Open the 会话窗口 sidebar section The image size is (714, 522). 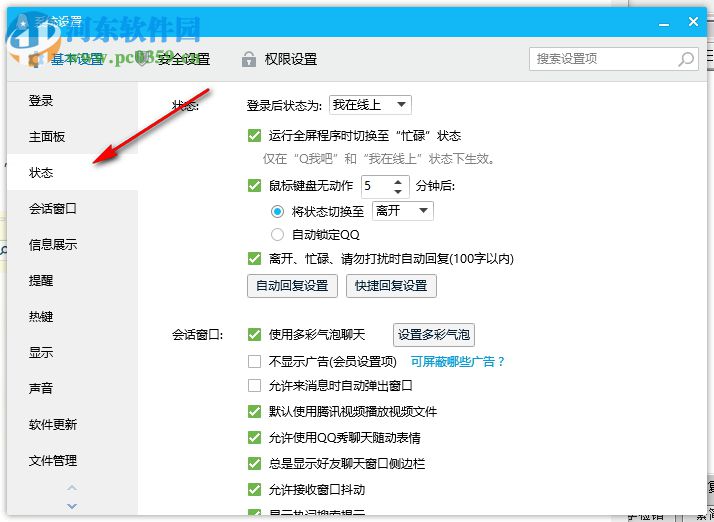(x=72, y=209)
